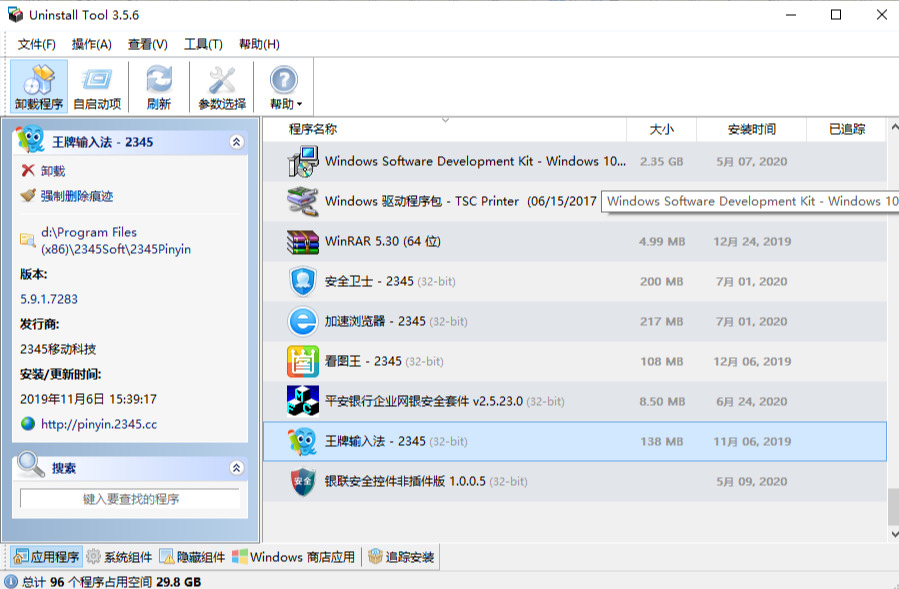Screen dimensions: 899x589
Task: Click the WinRAR 5.30 icon
Action: click(x=303, y=241)
